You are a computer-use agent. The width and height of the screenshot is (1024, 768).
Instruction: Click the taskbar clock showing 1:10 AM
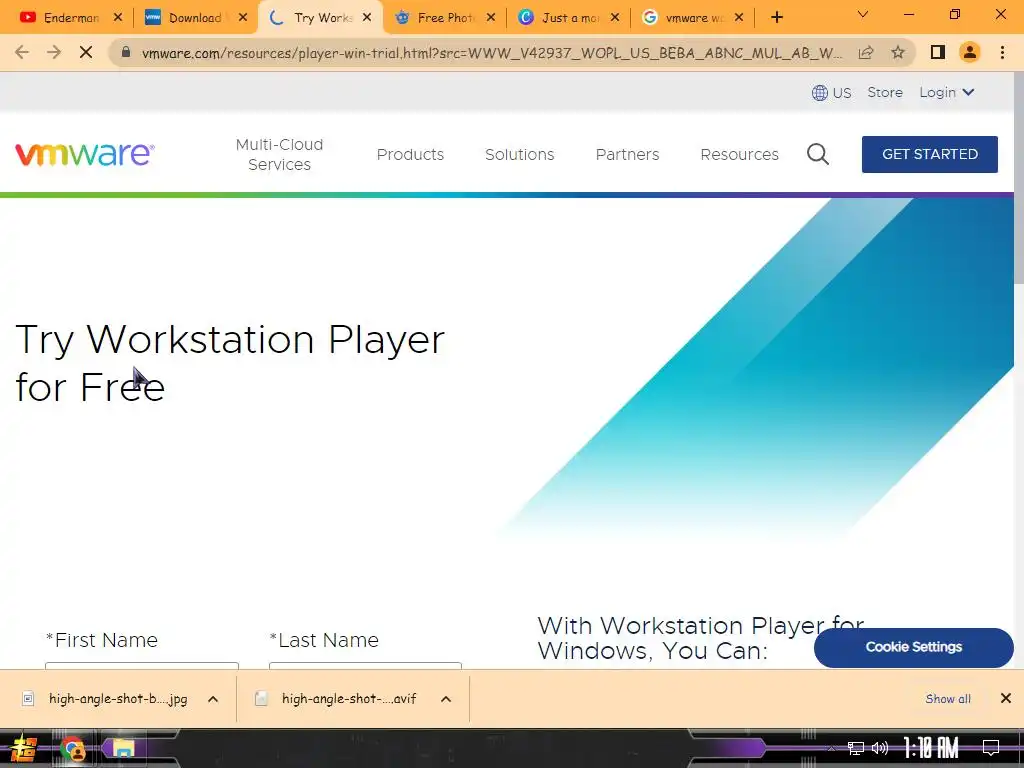coord(931,748)
